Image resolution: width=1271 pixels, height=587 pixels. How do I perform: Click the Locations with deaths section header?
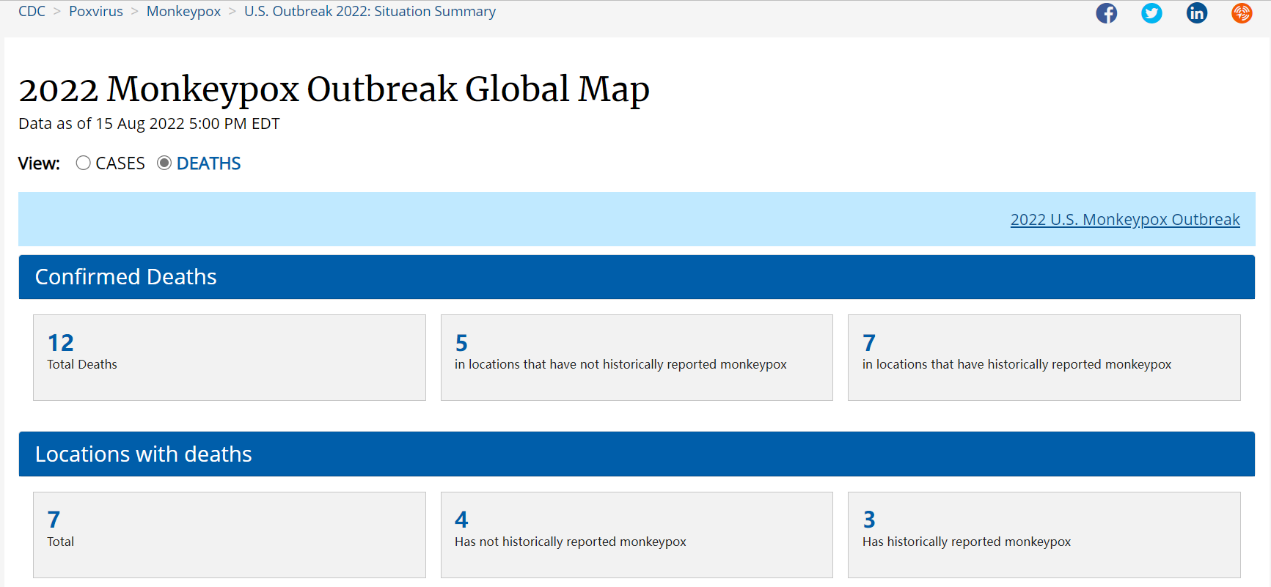[x=636, y=454]
